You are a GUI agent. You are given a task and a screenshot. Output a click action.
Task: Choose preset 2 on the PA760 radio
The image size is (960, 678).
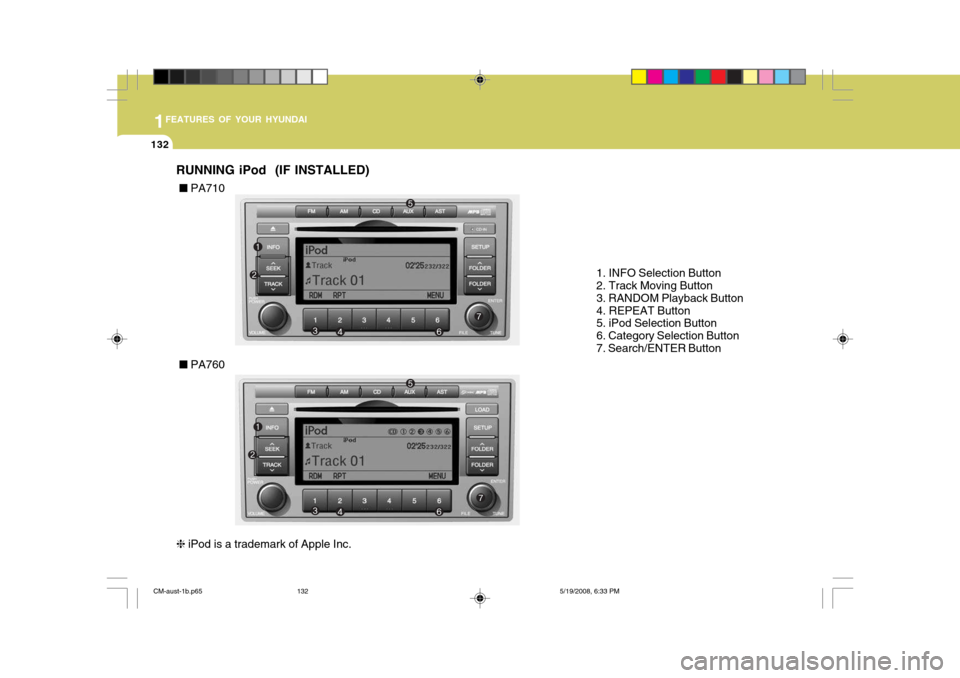pyautogui.click(x=340, y=501)
